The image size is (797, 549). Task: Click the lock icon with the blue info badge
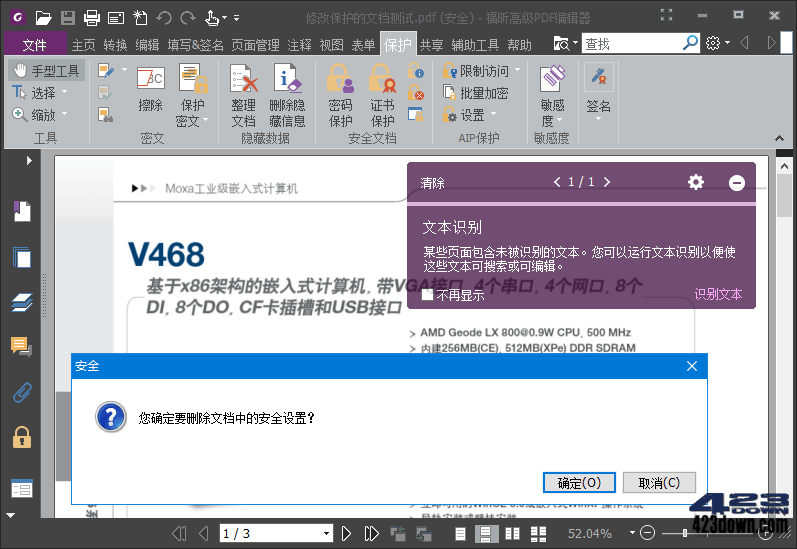click(x=415, y=71)
